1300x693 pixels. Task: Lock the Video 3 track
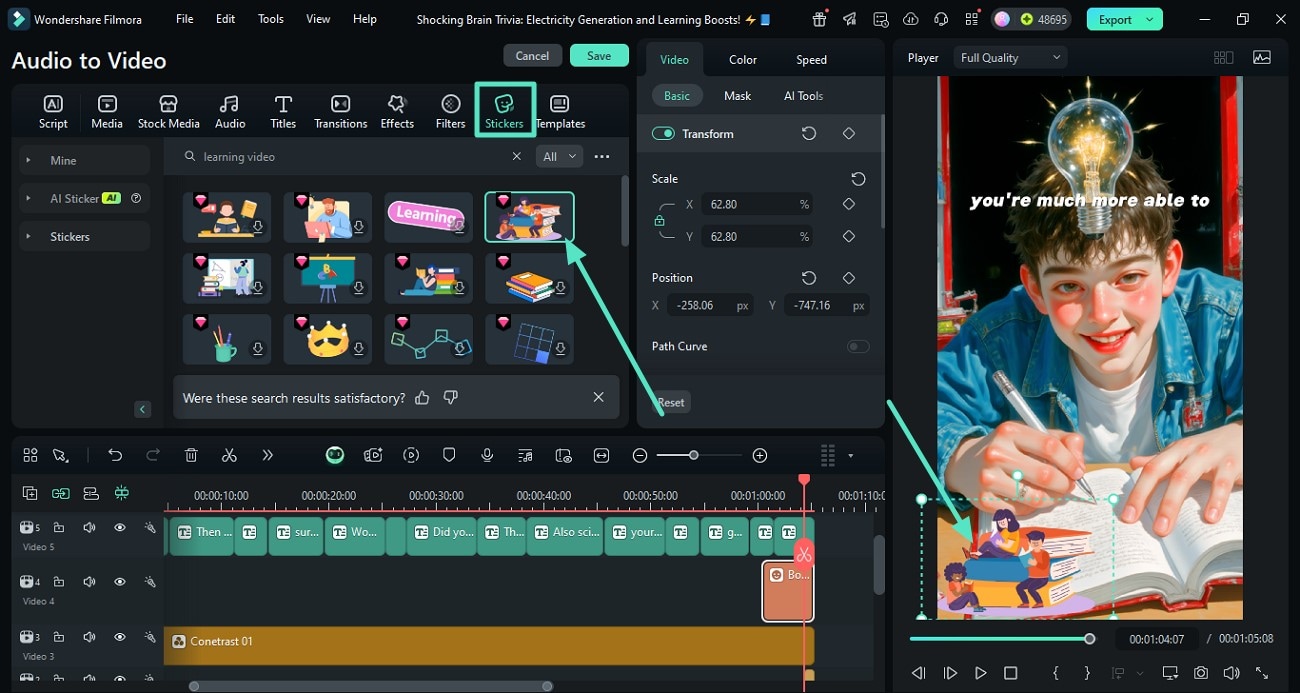click(x=59, y=636)
